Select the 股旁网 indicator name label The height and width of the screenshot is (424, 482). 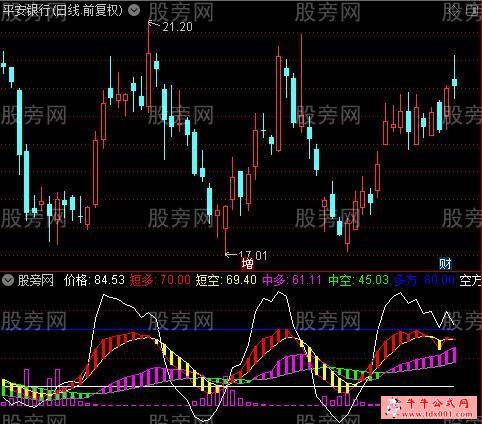pos(36,281)
